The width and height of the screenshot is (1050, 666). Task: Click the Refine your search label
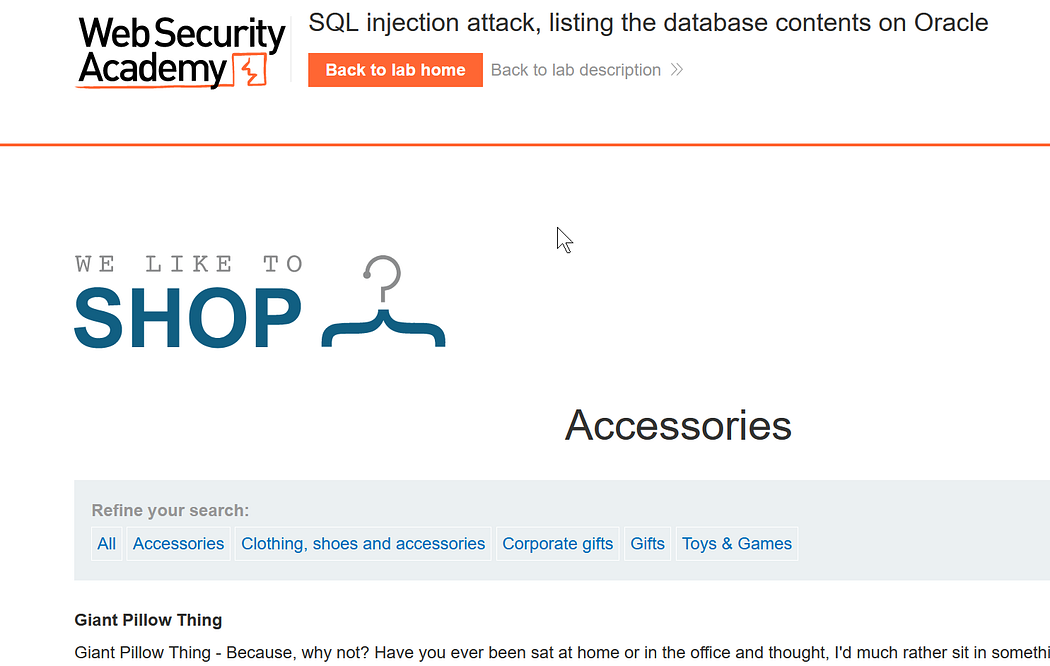pos(170,511)
